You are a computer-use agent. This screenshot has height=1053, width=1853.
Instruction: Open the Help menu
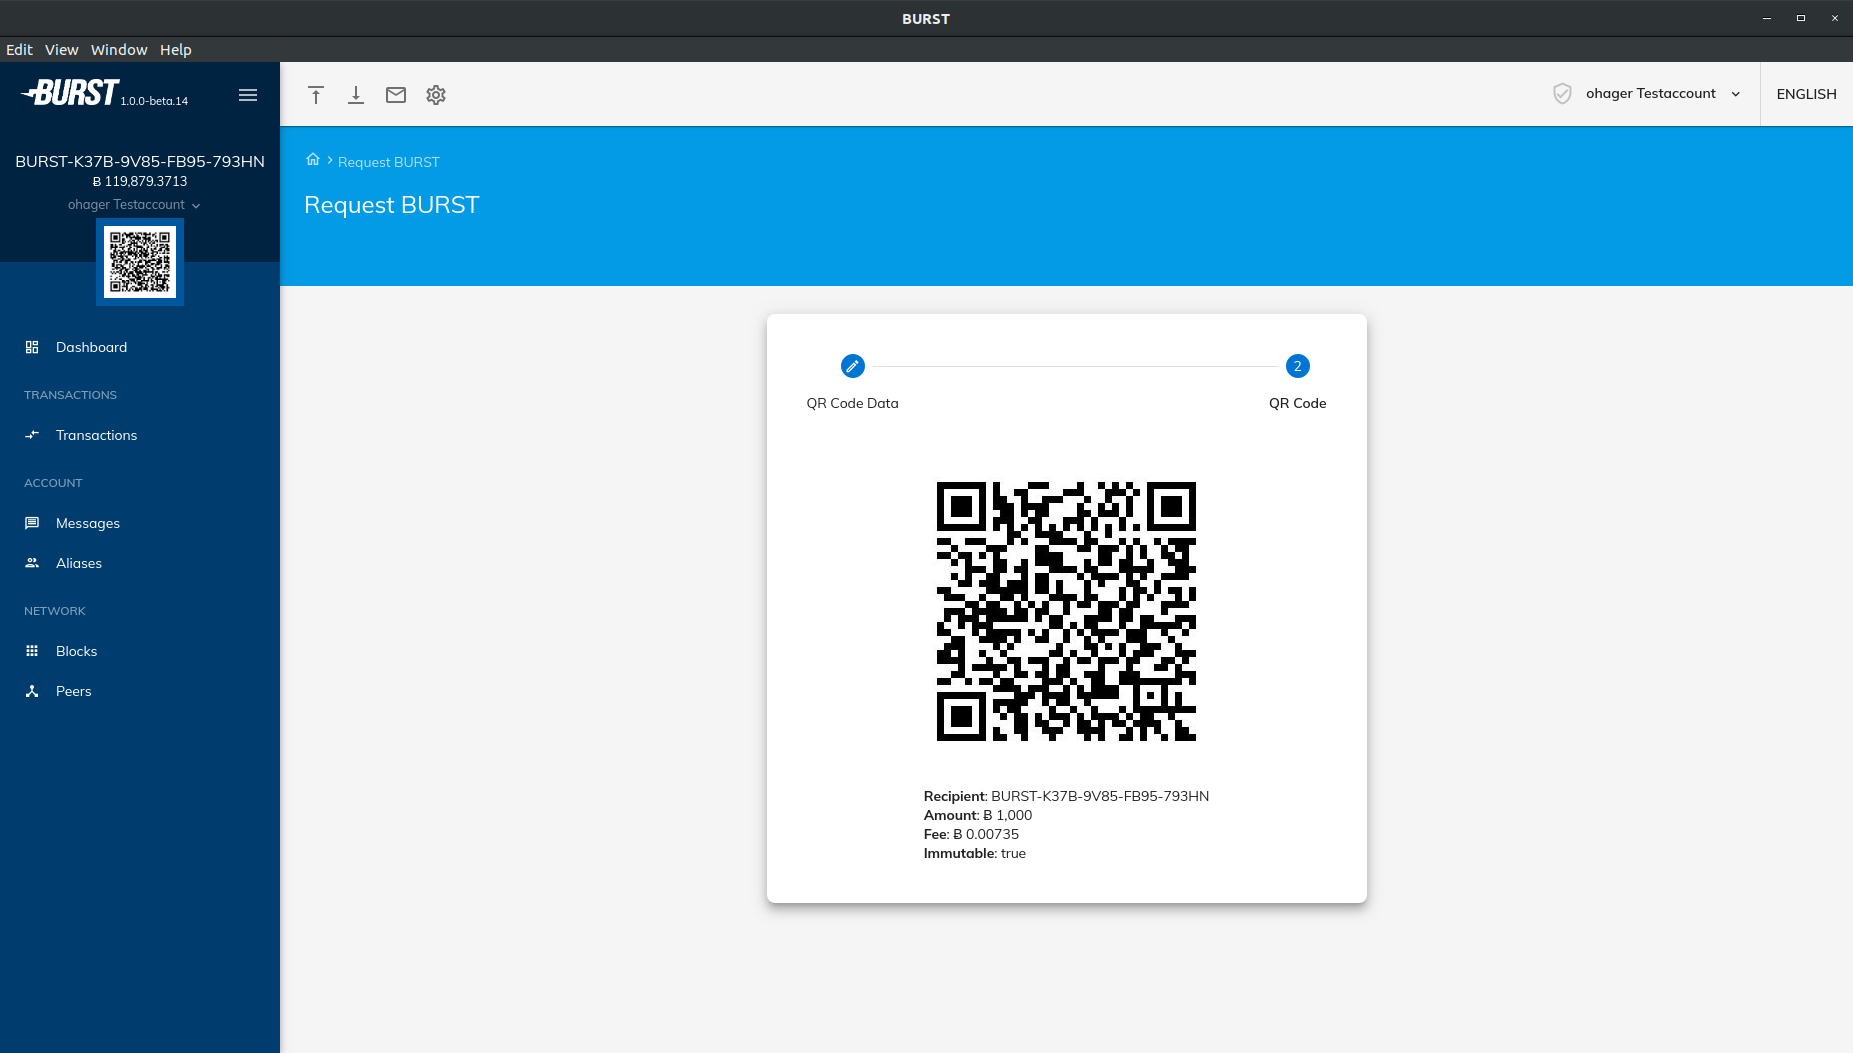point(175,50)
